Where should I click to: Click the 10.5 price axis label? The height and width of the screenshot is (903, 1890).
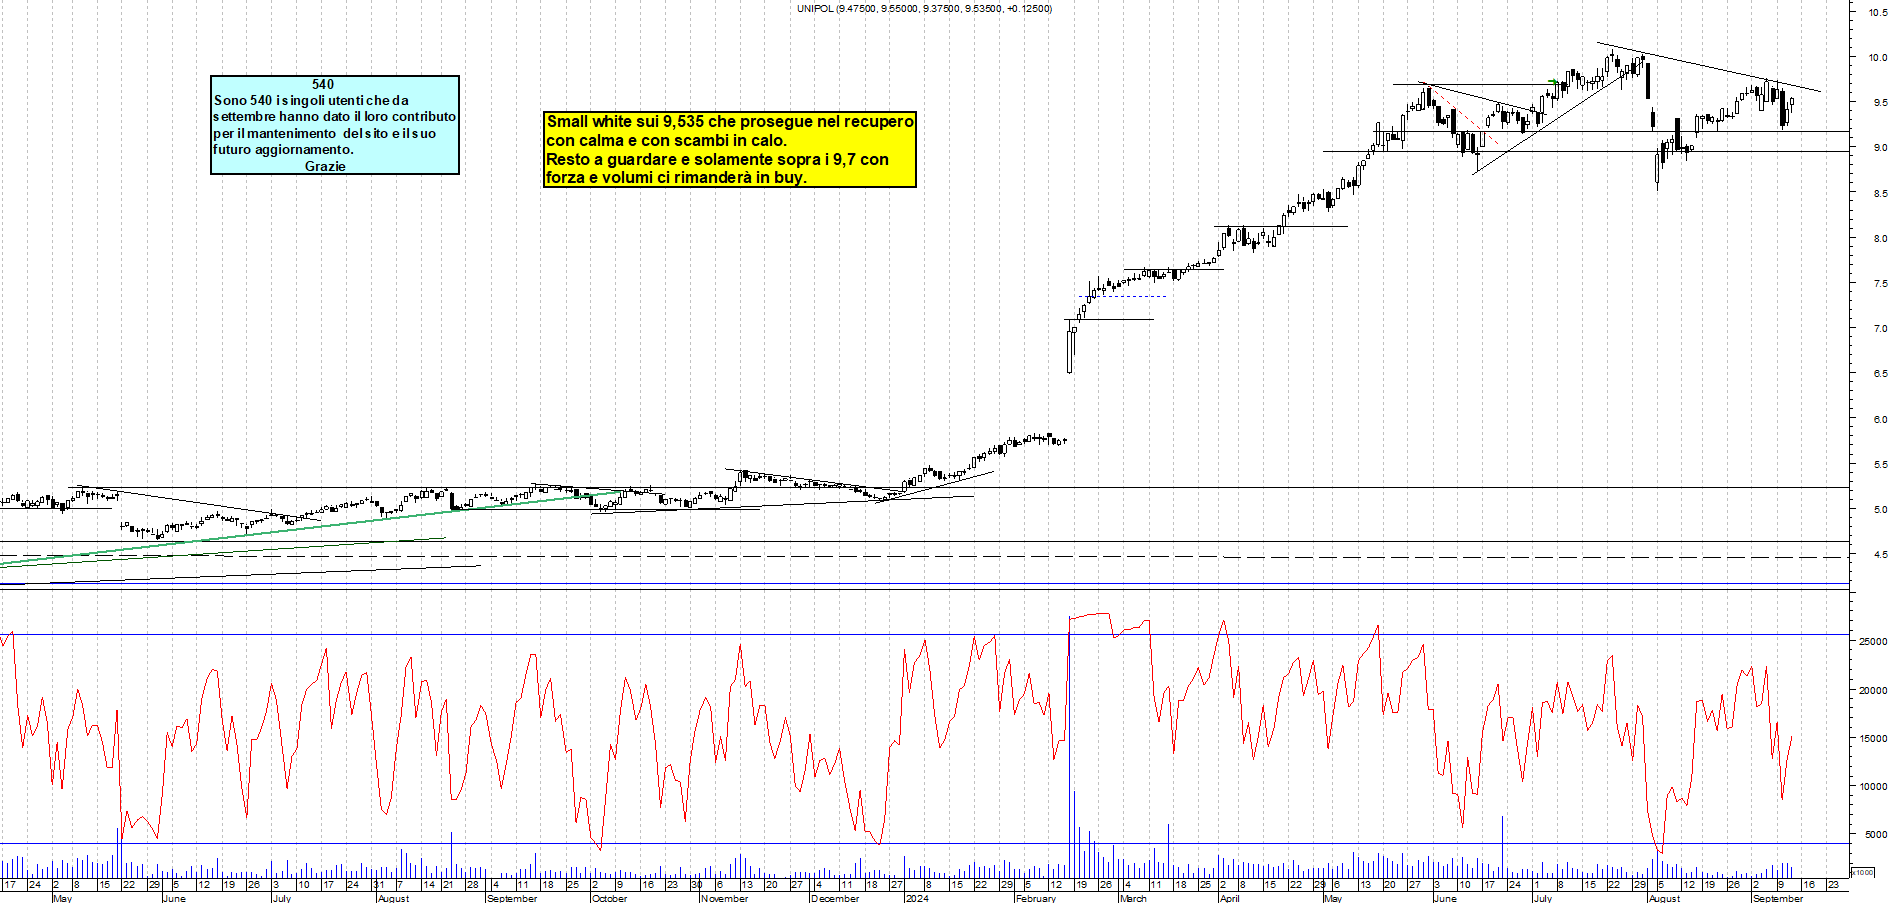pyautogui.click(x=1878, y=12)
